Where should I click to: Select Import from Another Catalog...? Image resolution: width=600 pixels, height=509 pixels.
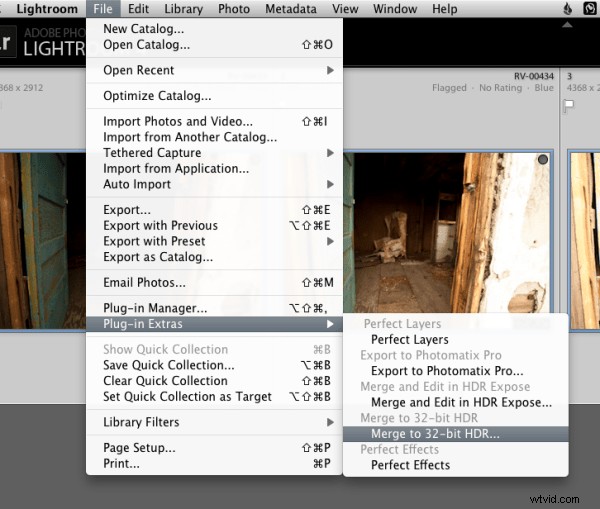(x=214, y=137)
